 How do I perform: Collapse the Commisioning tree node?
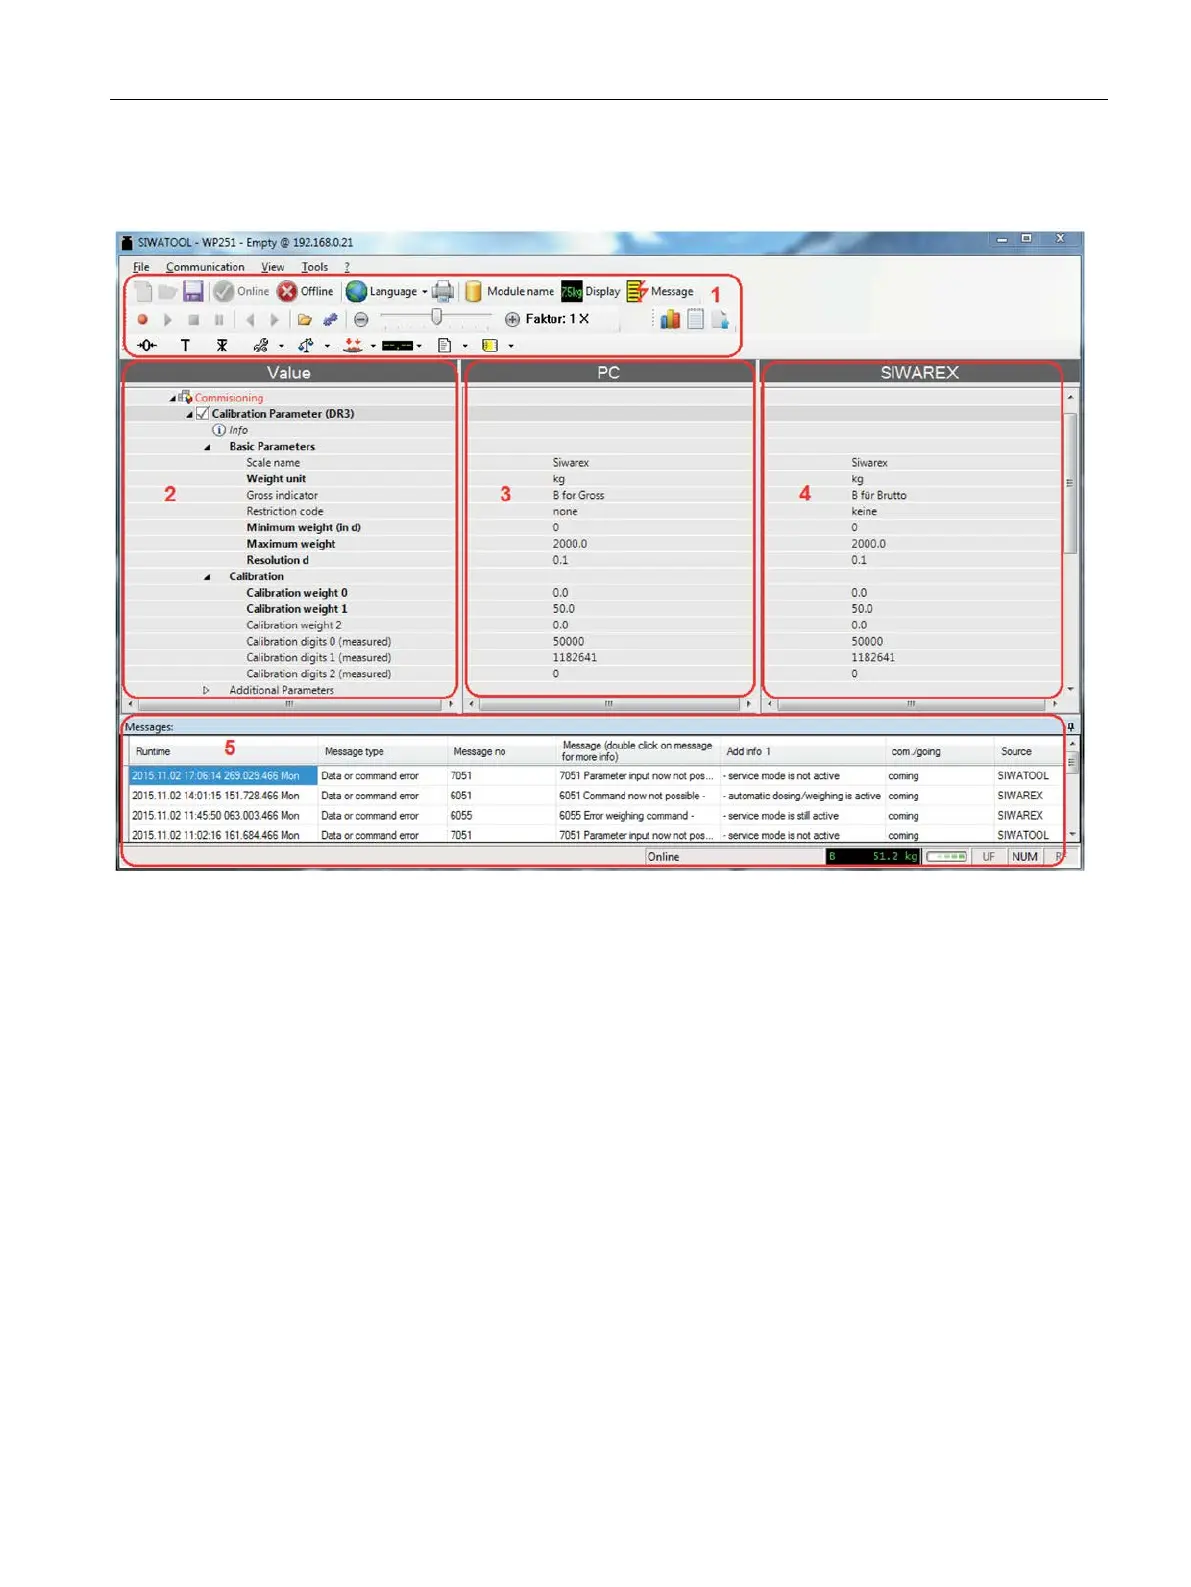tap(172, 398)
